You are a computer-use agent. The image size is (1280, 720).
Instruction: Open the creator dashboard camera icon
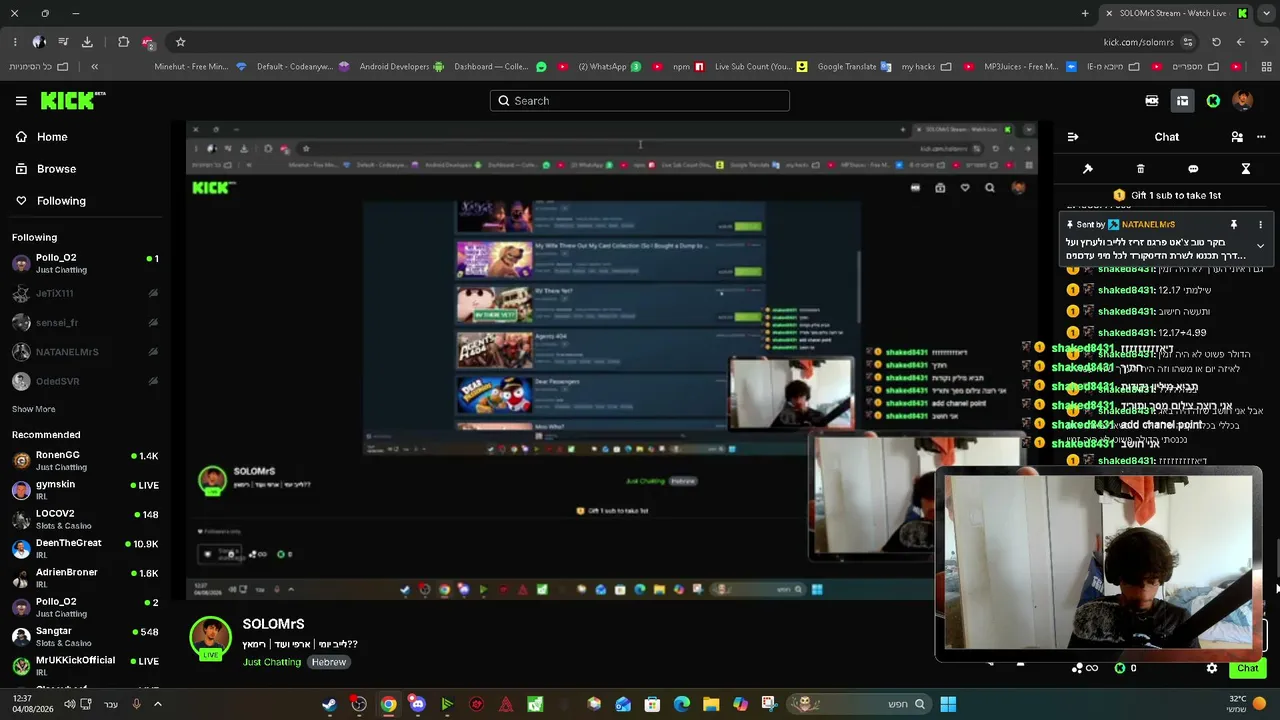click(1152, 101)
